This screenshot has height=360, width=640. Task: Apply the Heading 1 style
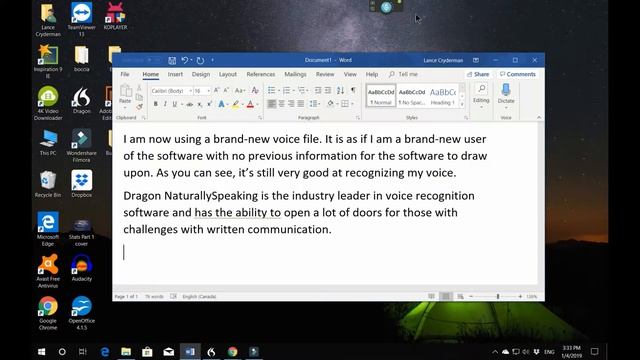(x=443, y=96)
